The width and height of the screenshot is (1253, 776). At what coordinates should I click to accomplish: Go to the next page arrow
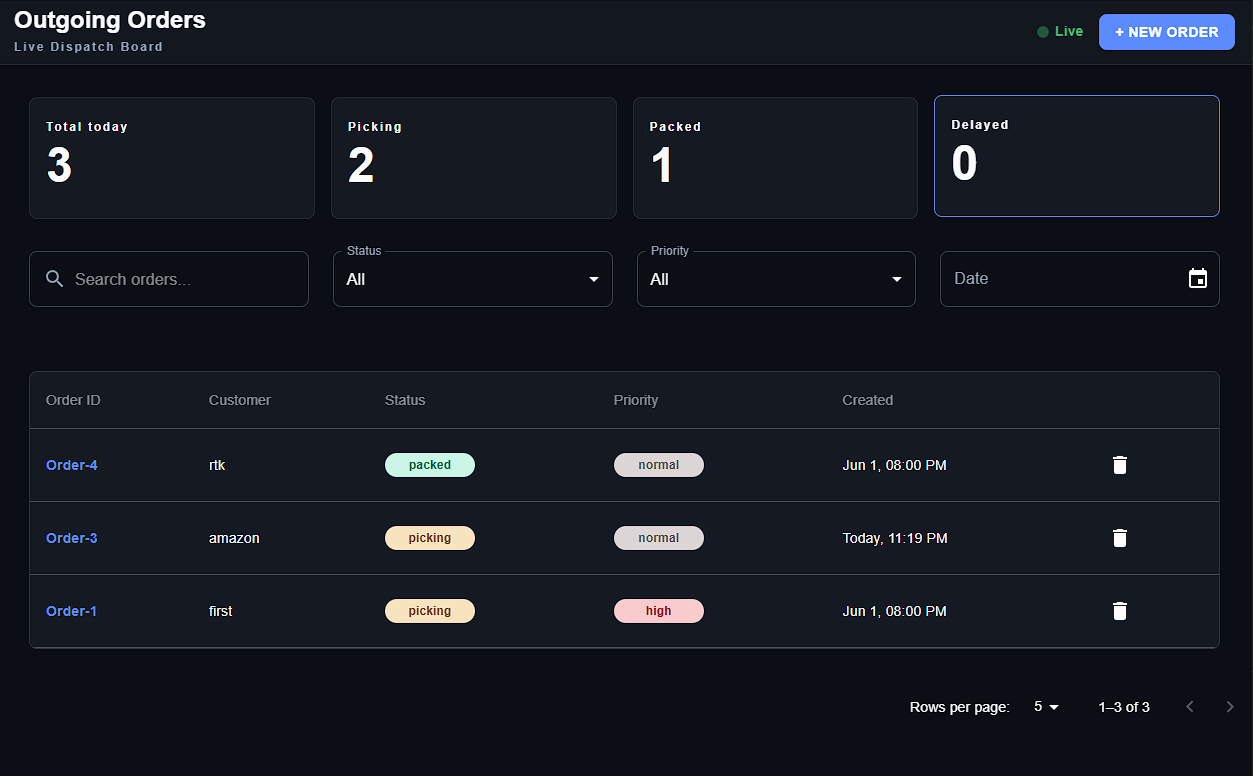[1230, 707]
